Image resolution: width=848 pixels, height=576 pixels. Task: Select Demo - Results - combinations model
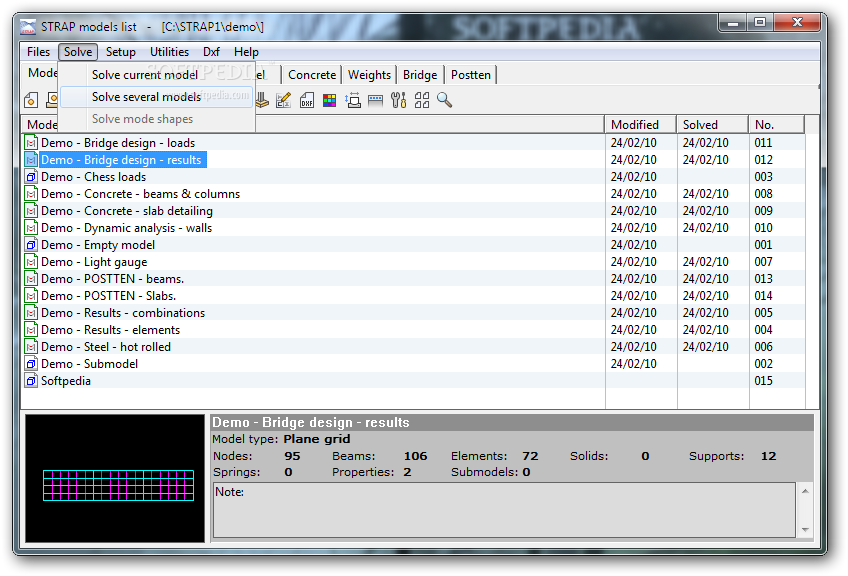pos(123,313)
